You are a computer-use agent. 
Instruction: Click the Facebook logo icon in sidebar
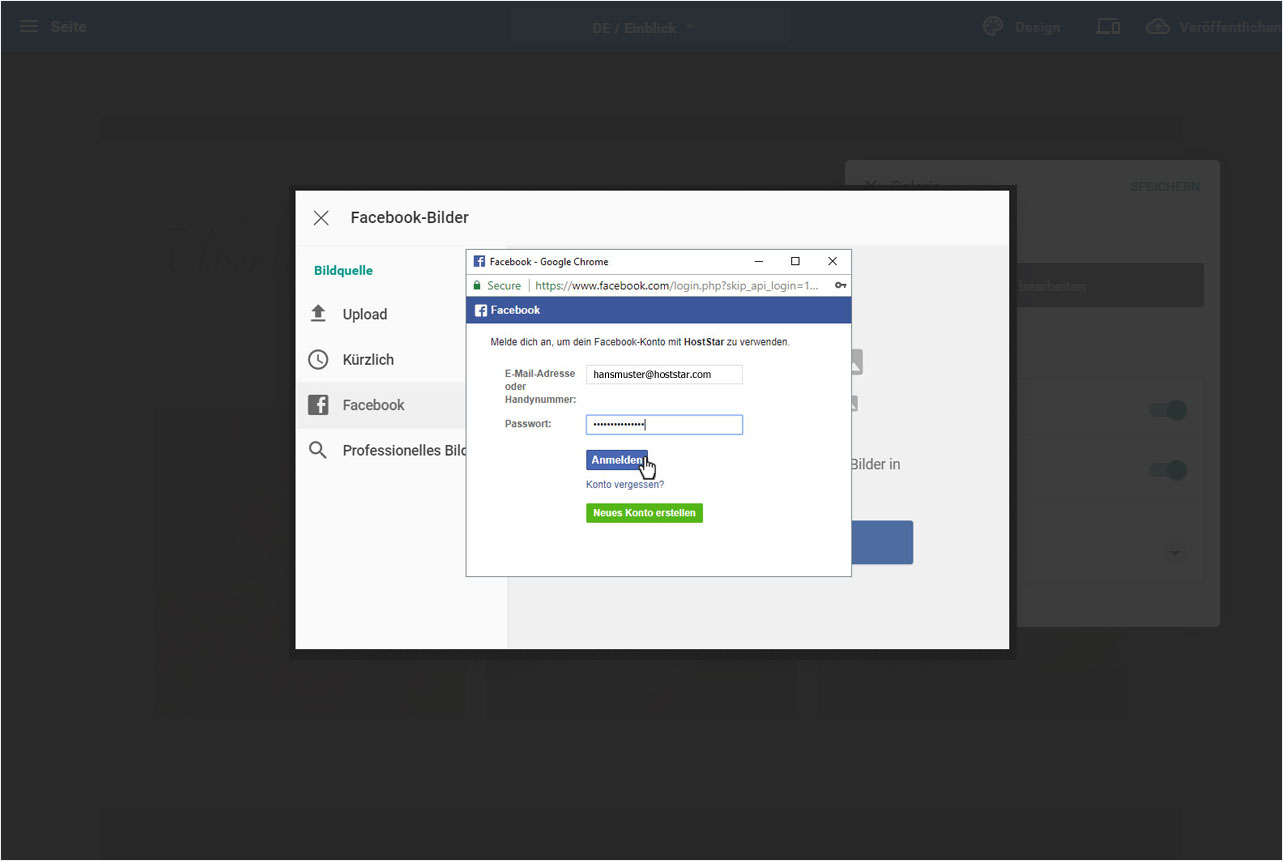318,405
